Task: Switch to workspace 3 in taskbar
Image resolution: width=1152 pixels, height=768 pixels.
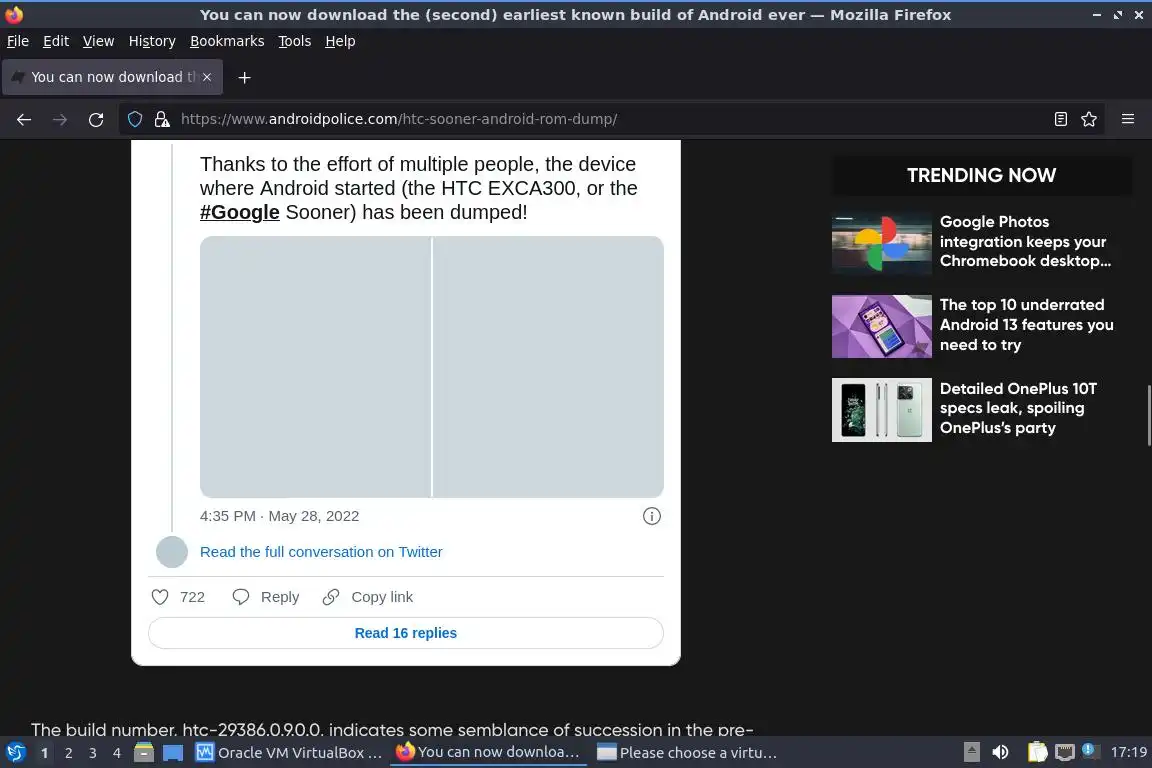Action: click(x=93, y=753)
